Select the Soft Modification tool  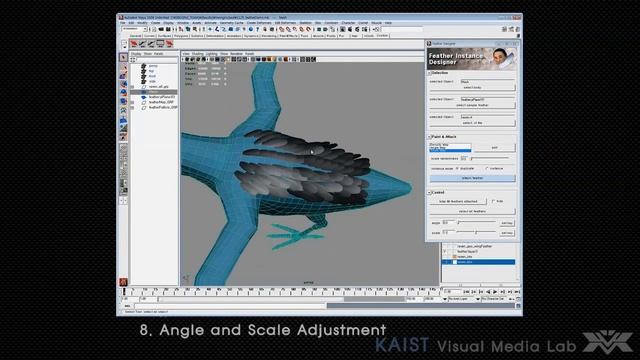123,119
